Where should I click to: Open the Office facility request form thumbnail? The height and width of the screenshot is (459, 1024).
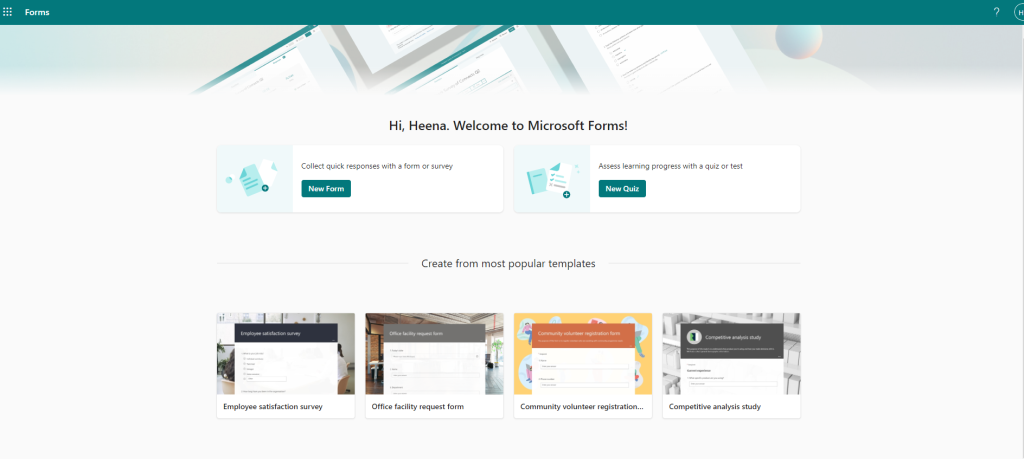tap(434, 353)
